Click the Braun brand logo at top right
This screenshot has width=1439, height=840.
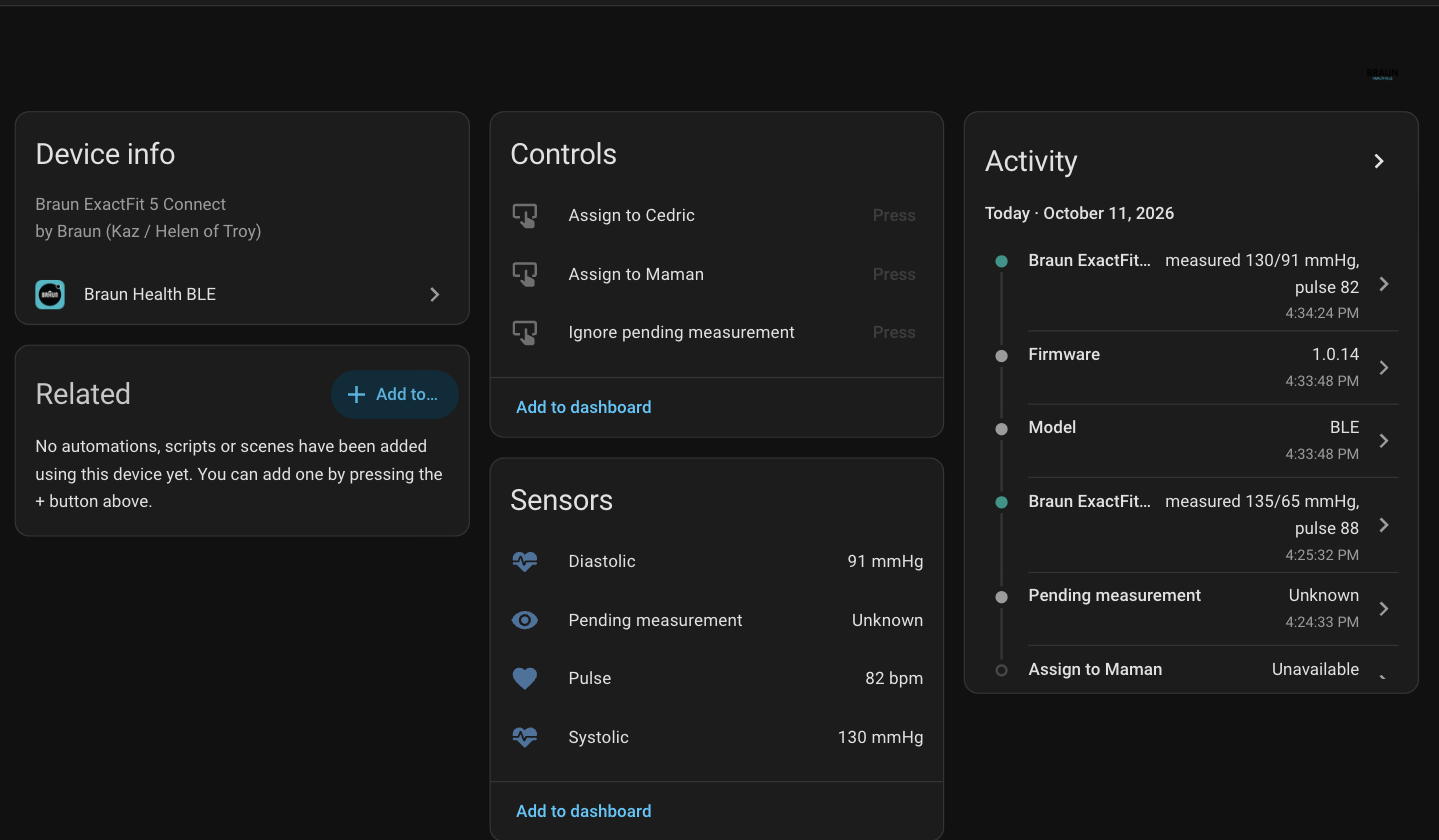[1382, 74]
